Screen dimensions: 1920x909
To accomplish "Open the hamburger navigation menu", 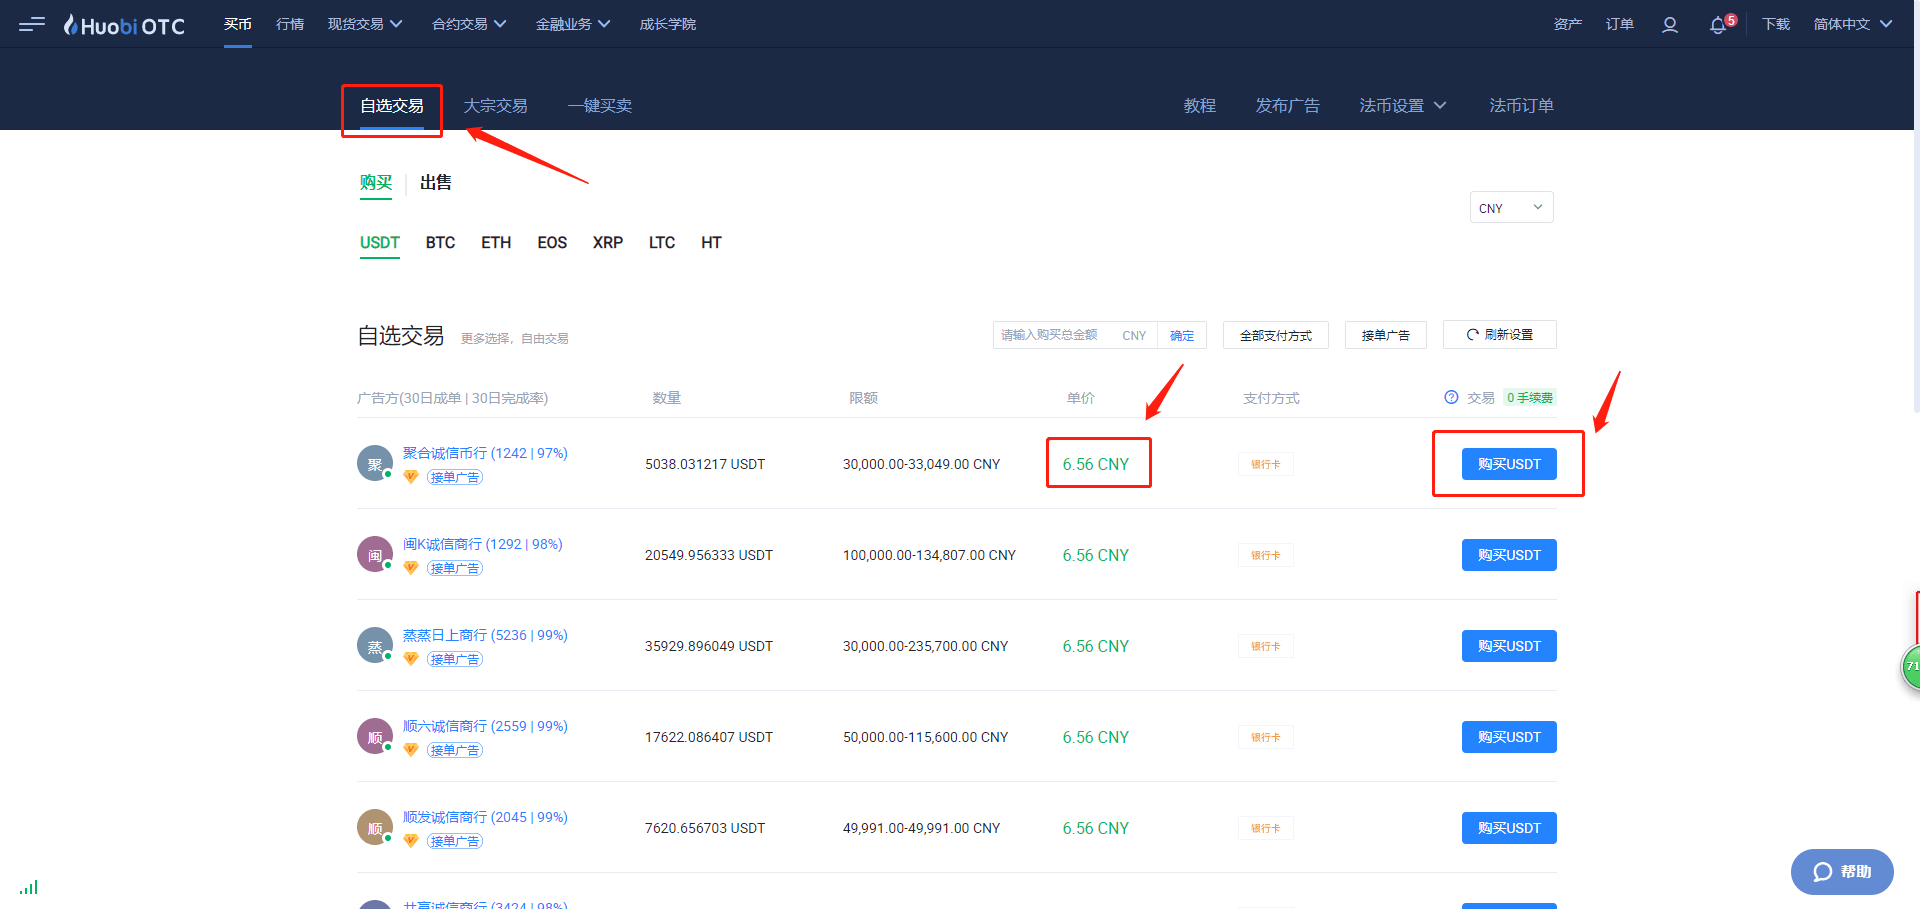I will pos(33,24).
